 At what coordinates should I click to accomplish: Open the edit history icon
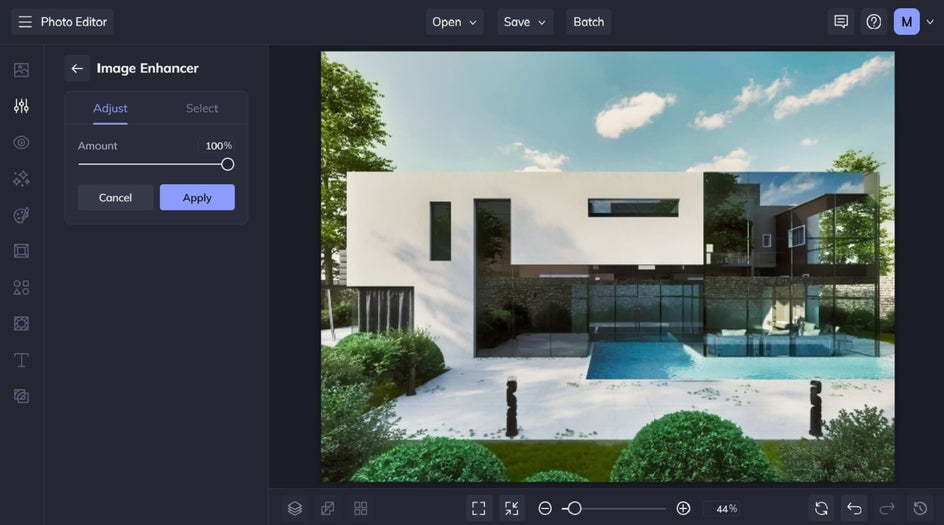920,509
